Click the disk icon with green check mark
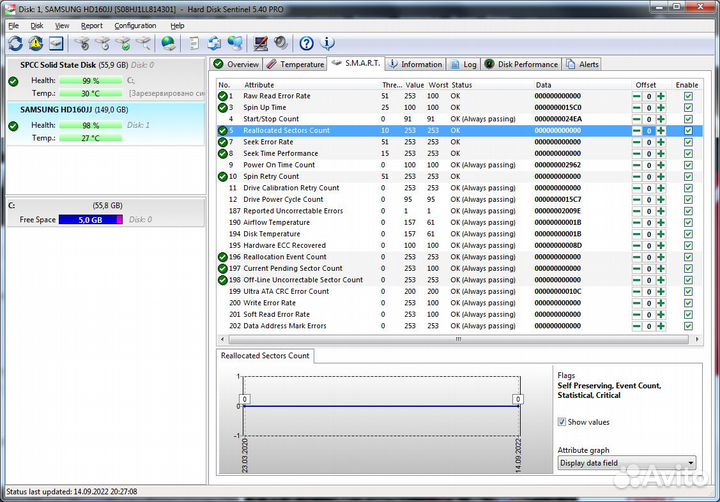The width and height of the screenshot is (720, 502). [123, 44]
